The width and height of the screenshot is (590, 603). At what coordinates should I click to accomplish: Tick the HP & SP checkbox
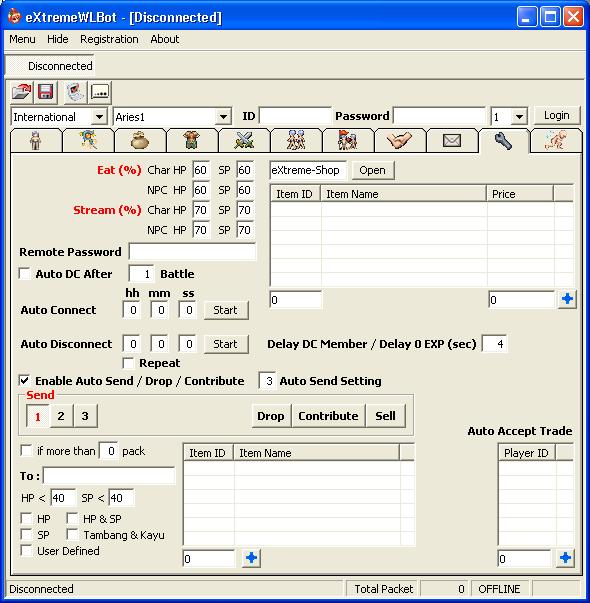[72, 518]
